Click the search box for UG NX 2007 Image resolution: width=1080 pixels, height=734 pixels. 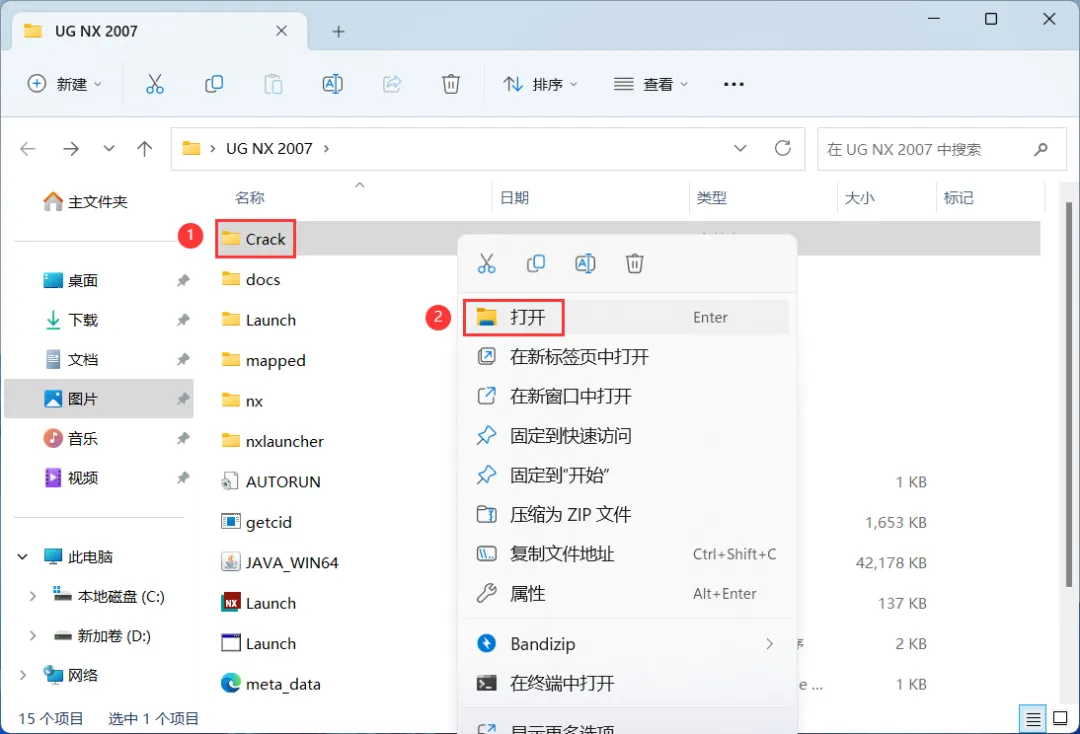tap(942, 149)
